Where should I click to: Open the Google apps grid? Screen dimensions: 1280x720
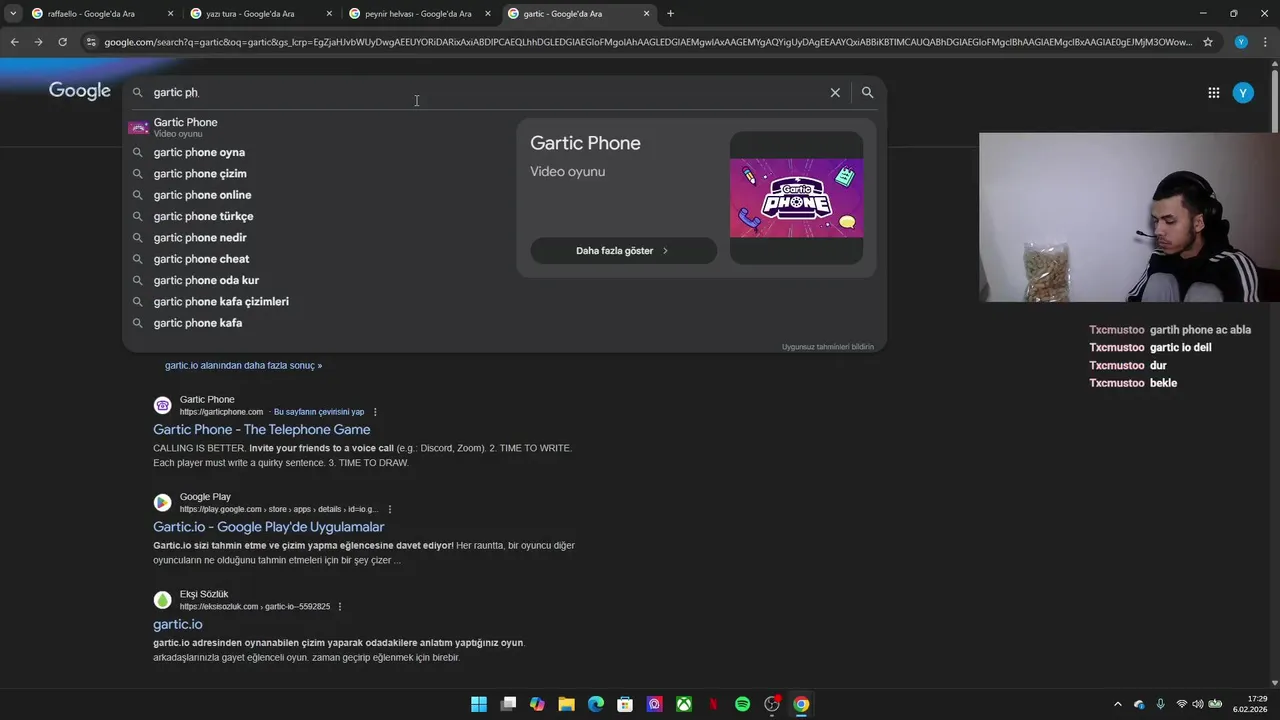click(x=1213, y=93)
